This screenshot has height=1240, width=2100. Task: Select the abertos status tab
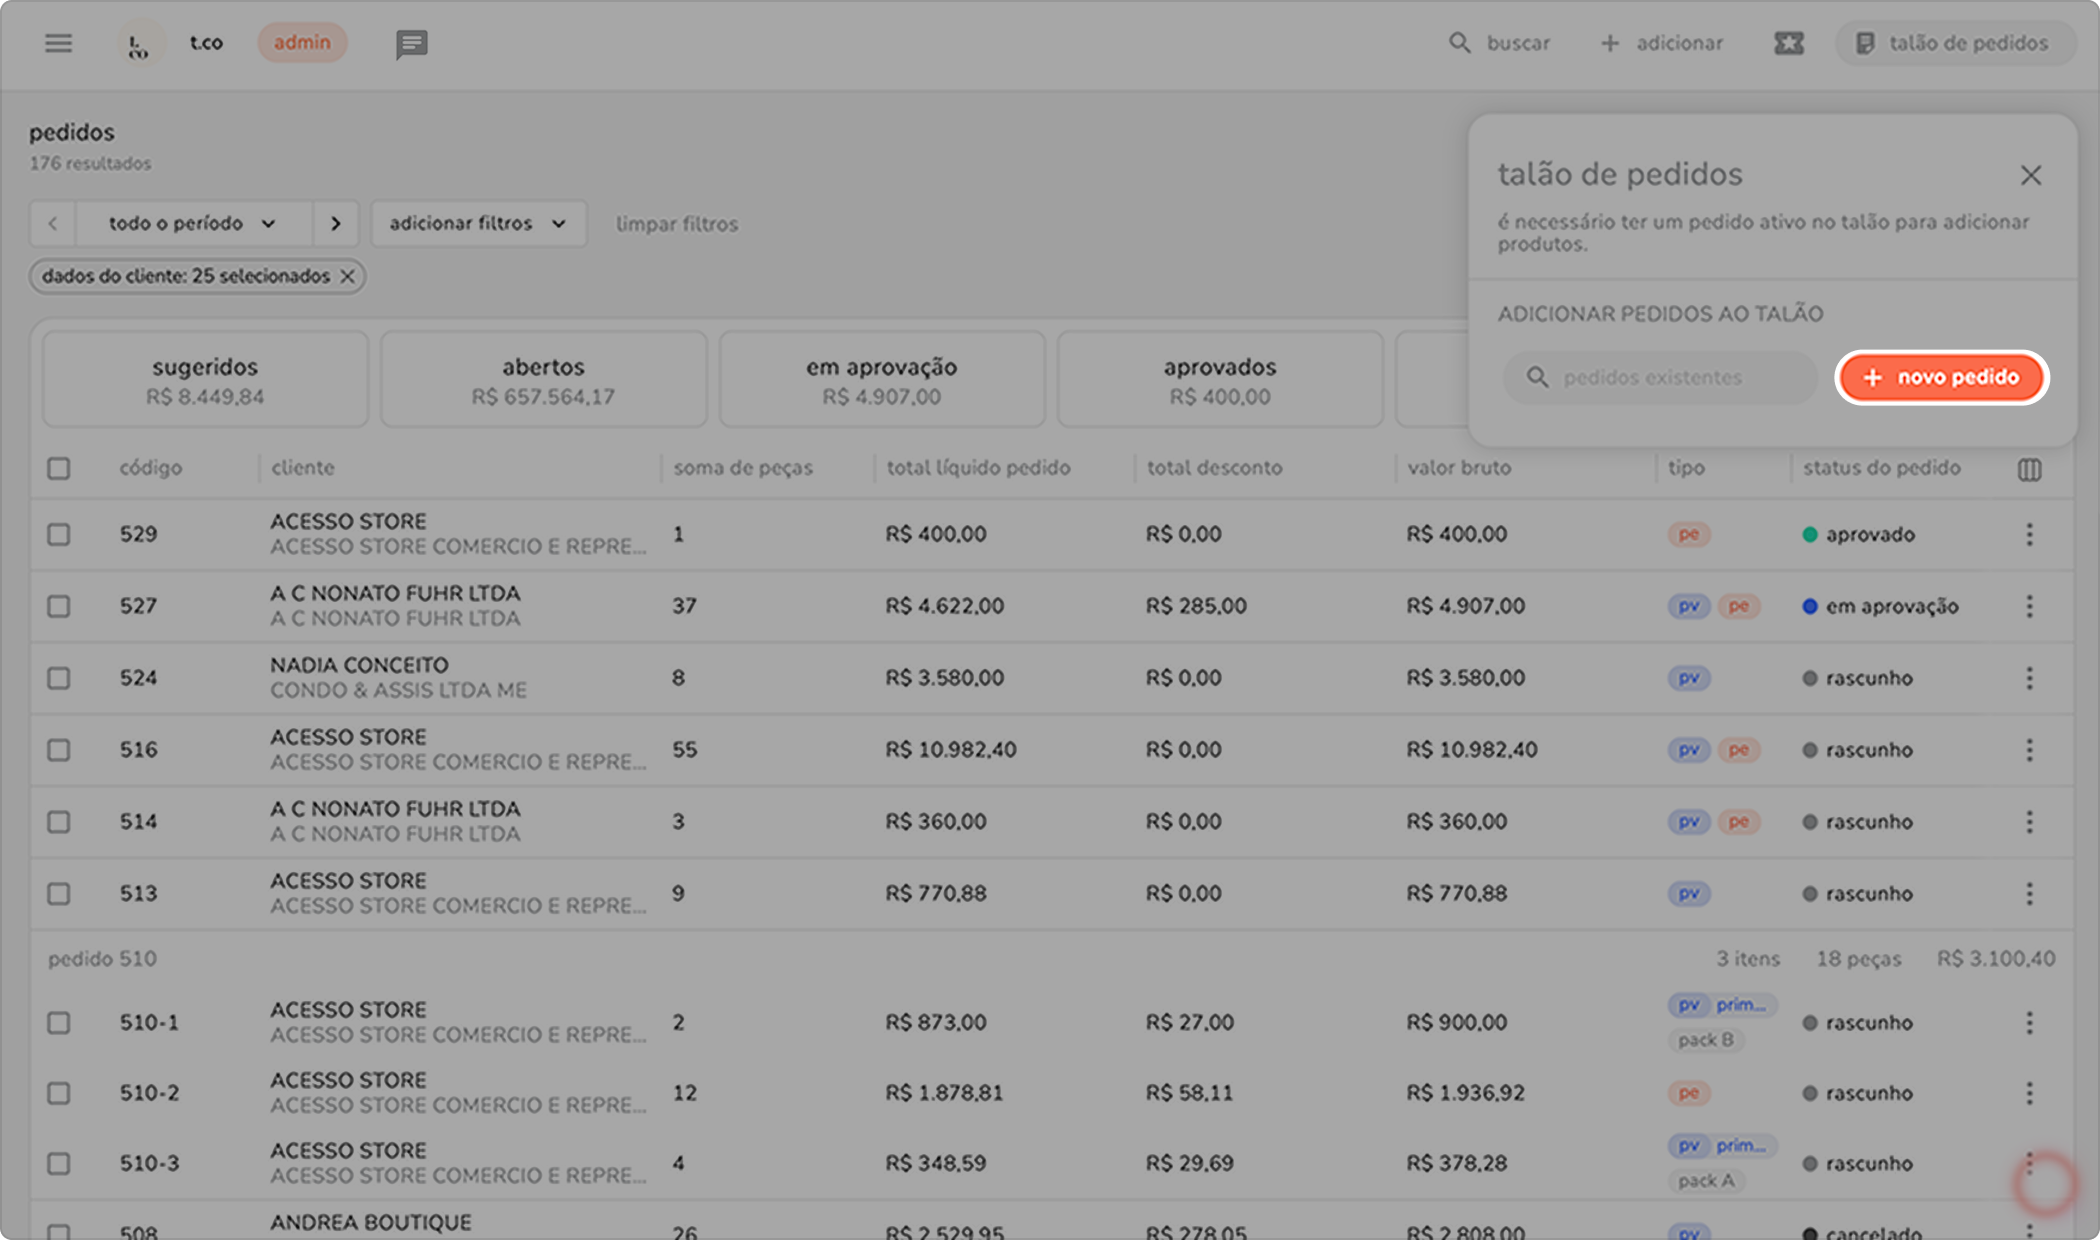pyautogui.click(x=543, y=380)
